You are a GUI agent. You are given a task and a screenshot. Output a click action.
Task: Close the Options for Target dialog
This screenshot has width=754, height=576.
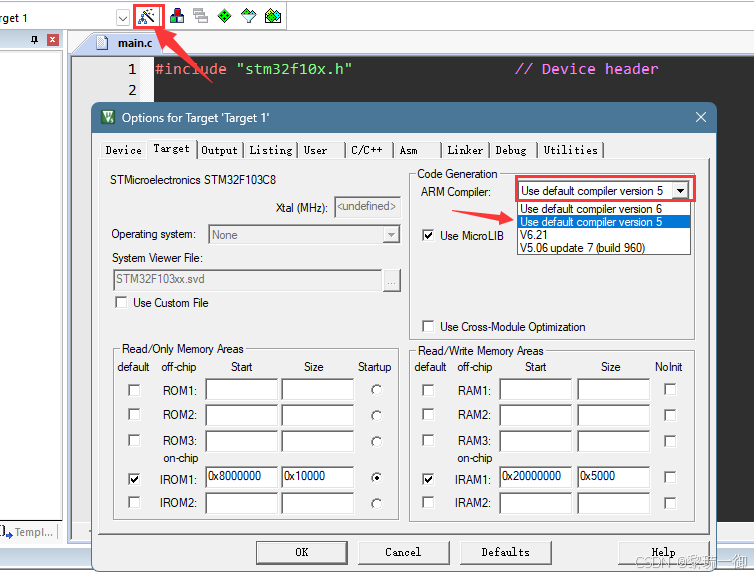pyautogui.click(x=701, y=117)
